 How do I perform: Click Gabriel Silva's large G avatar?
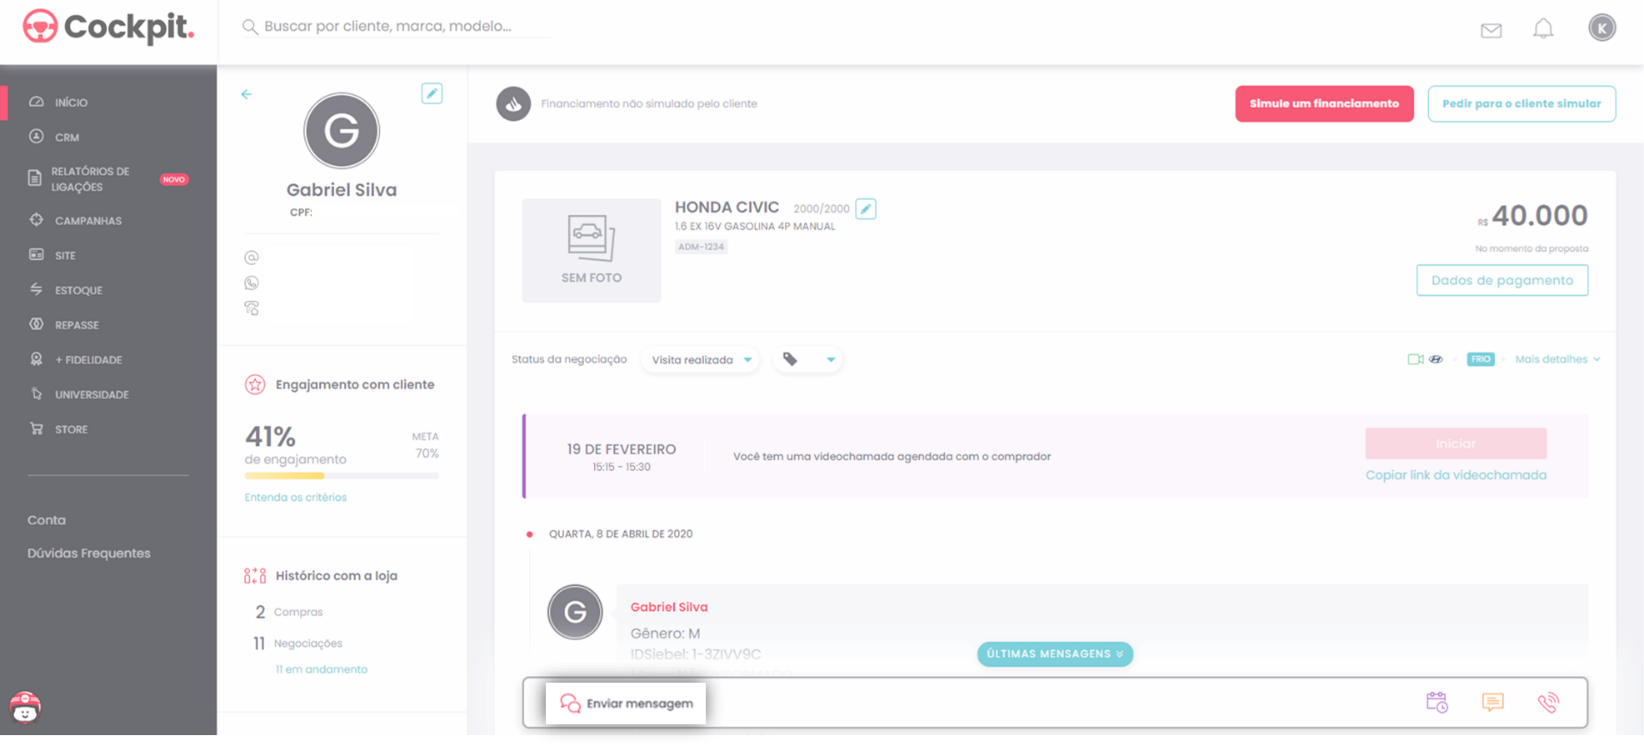tap(342, 131)
